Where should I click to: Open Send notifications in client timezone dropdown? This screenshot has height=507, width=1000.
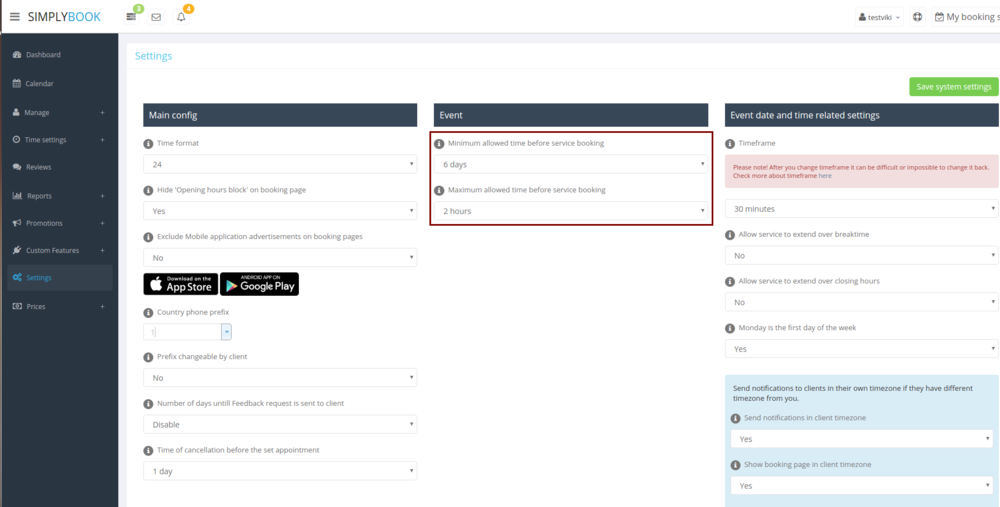tap(861, 439)
